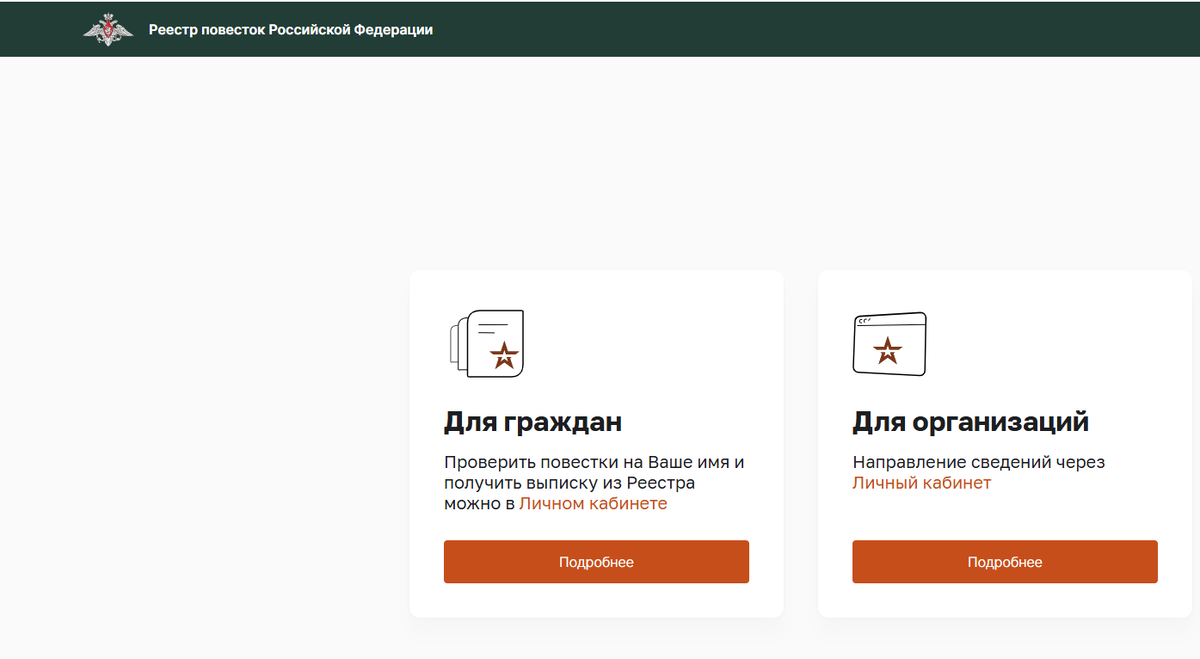Click 'получить выписку из Реестра' text line
Image resolution: width=1200 pixels, height=659 pixels.
tap(569, 483)
